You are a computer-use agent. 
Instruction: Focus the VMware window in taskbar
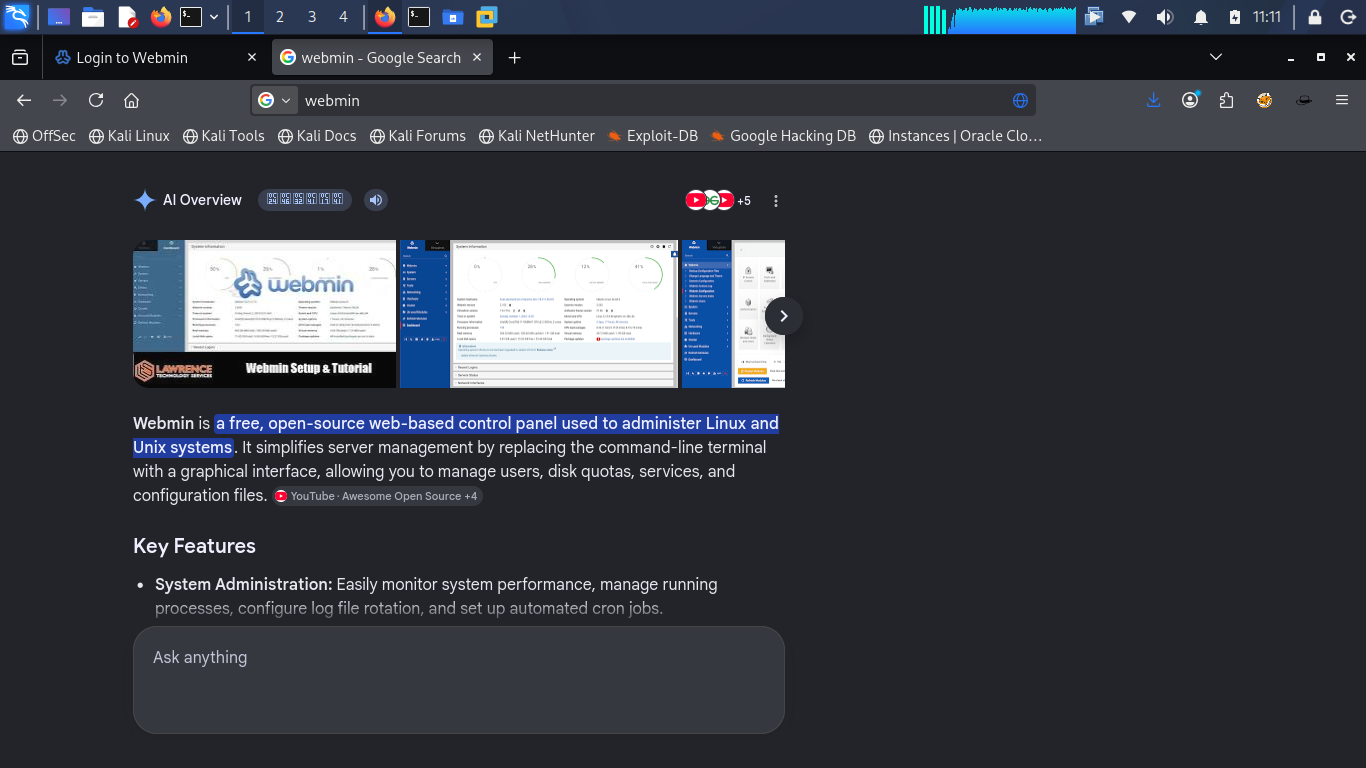(x=487, y=17)
